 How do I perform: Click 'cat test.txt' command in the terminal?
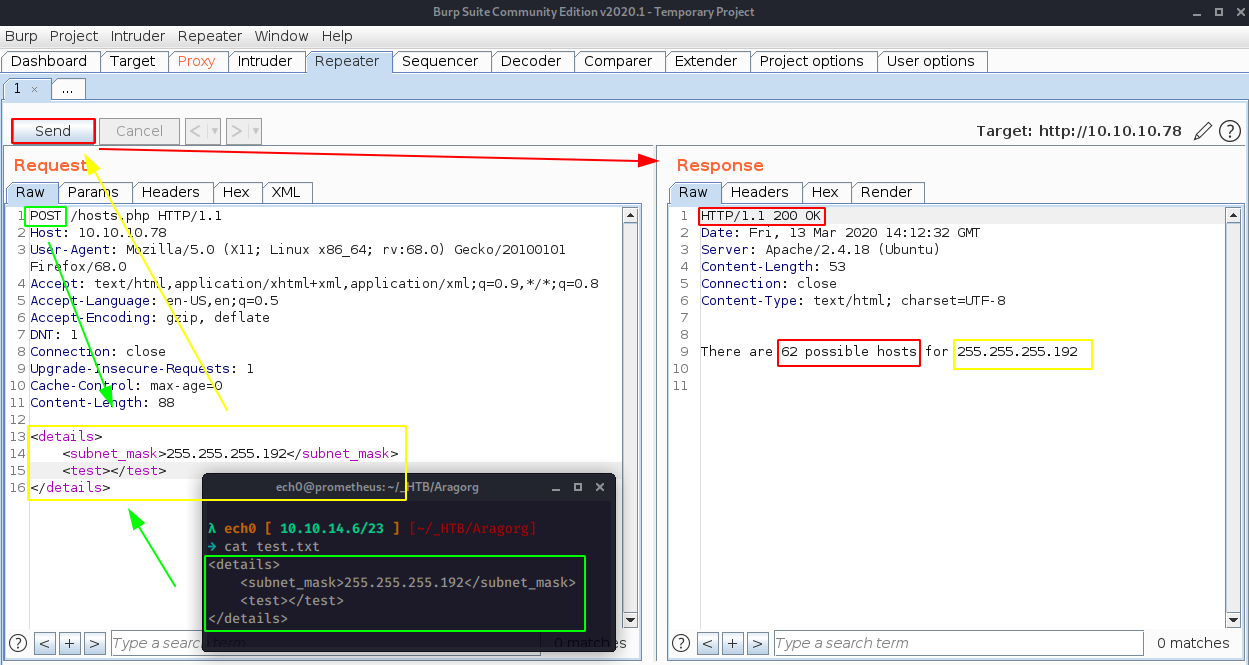pyautogui.click(x=272, y=547)
